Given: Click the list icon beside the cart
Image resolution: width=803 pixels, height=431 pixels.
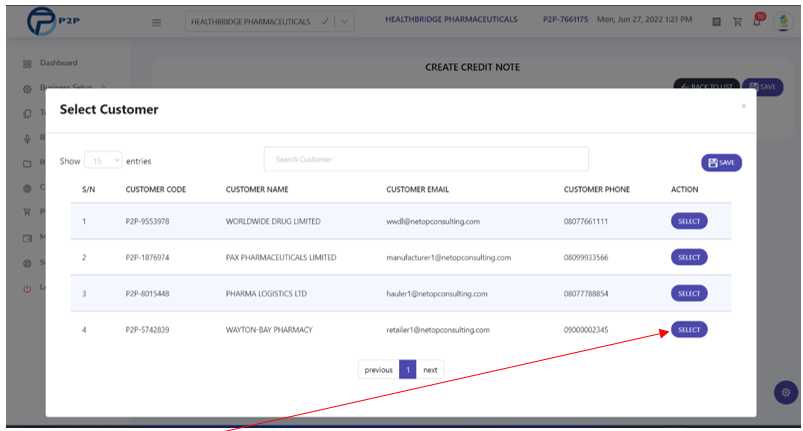Looking at the screenshot, I should point(716,21).
